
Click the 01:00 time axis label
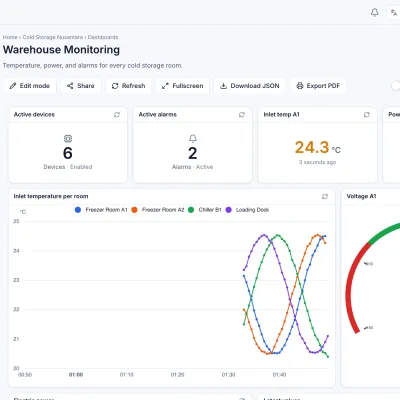tap(76, 375)
